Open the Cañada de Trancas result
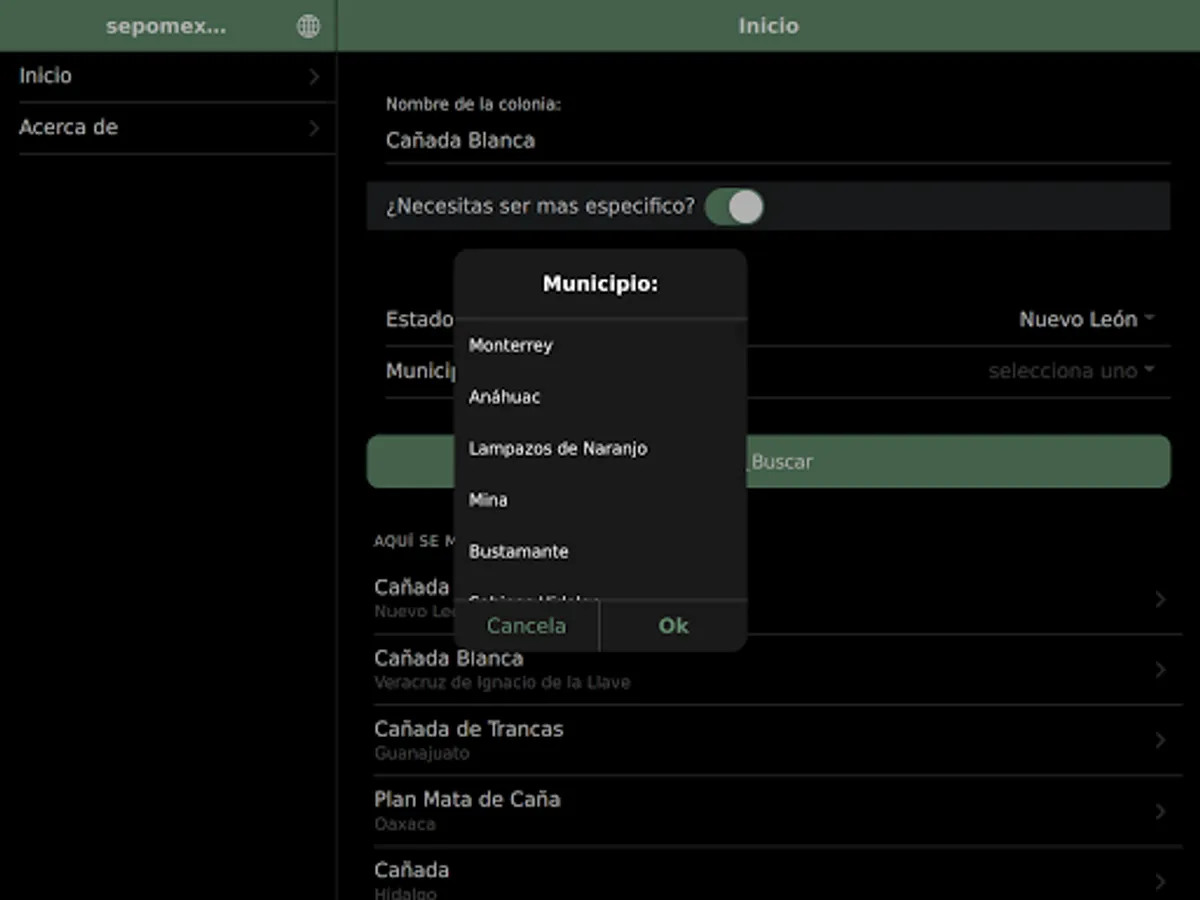 [768, 740]
